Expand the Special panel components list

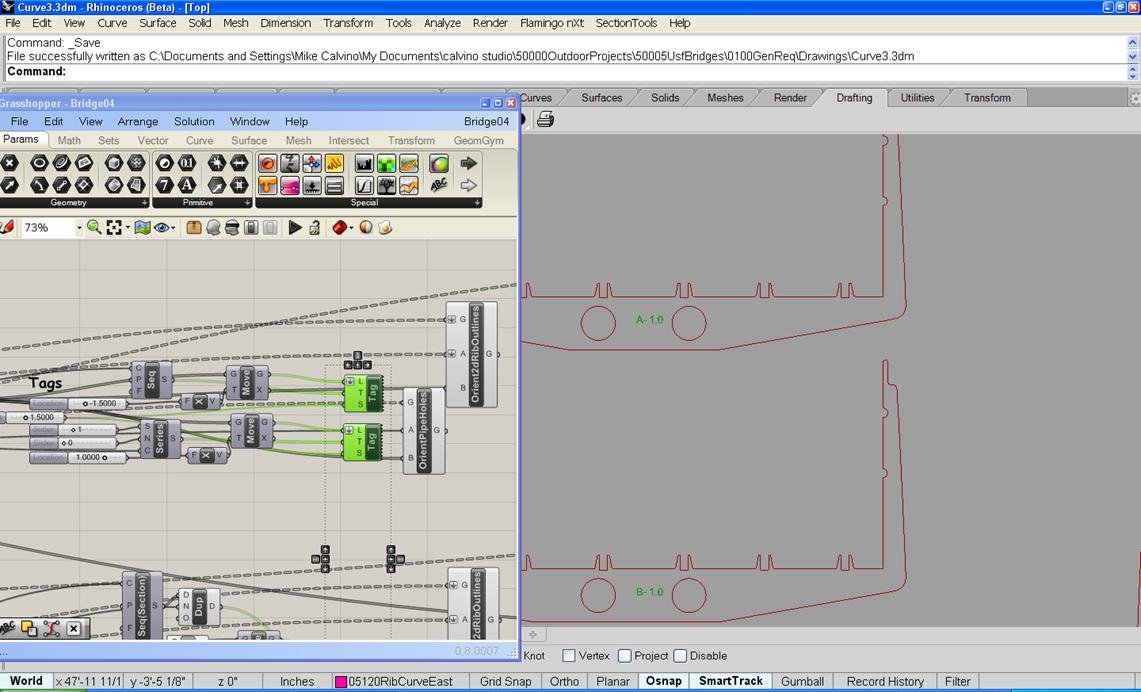coord(477,203)
